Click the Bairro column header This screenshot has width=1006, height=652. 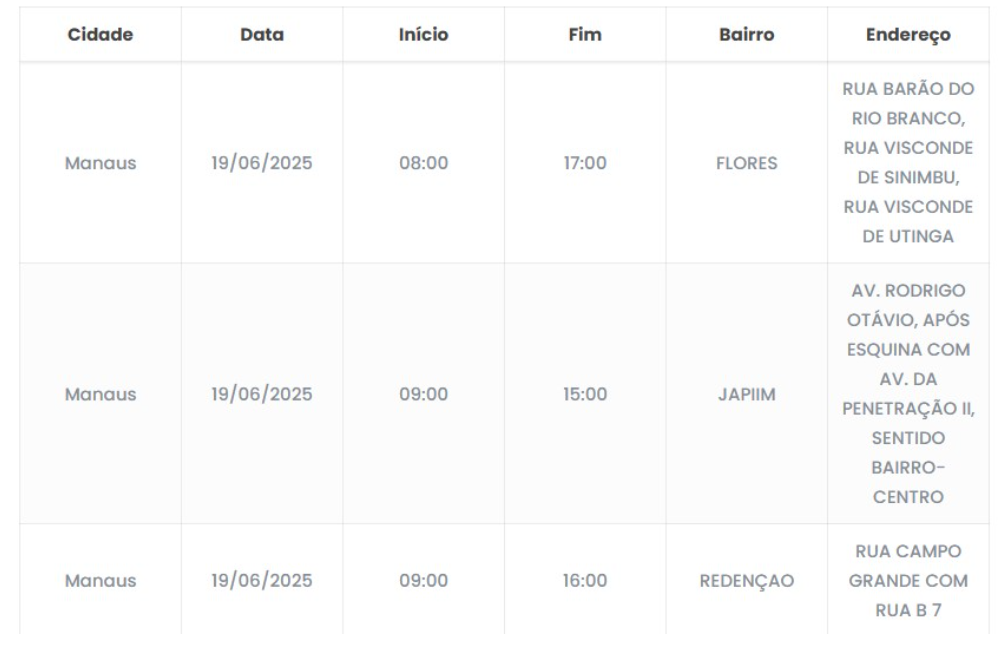pos(747,35)
